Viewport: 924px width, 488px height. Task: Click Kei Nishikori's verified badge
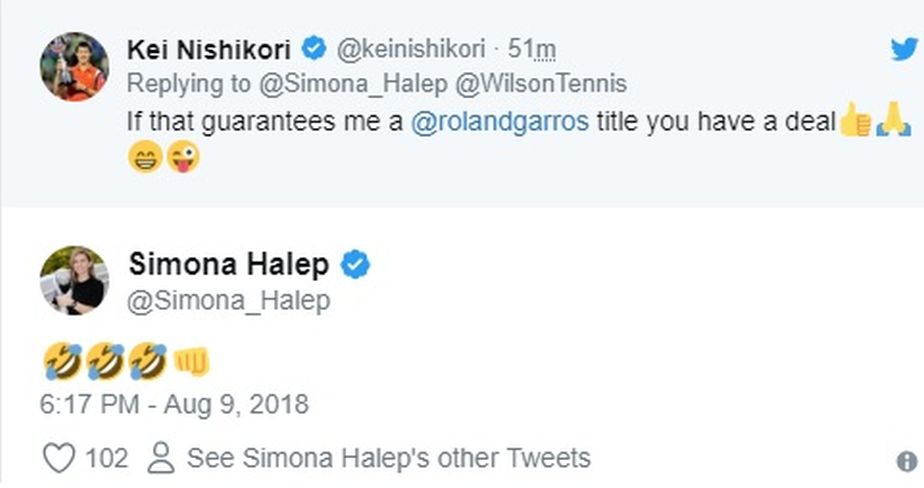[x=315, y=48]
